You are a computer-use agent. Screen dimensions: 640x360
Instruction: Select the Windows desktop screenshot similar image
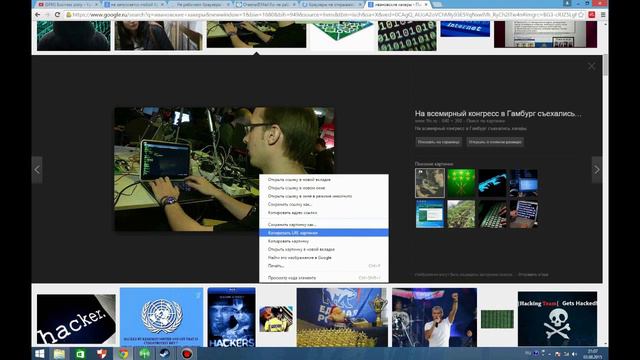(x=430, y=214)
